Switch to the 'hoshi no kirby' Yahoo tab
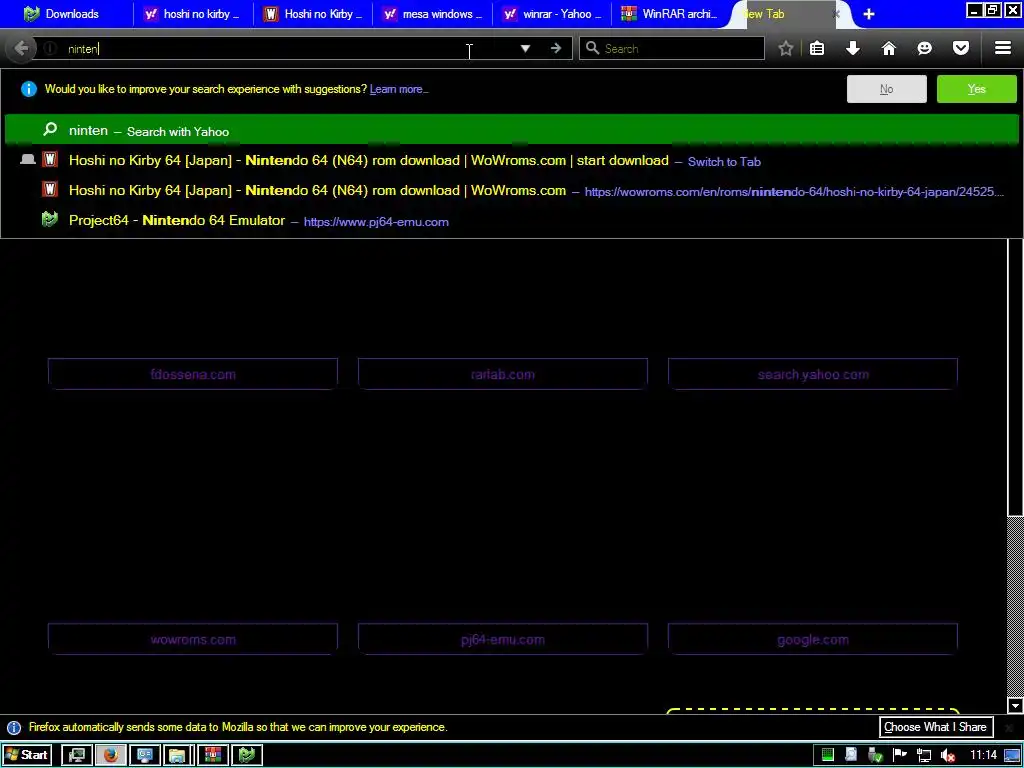The image size is (1024, 768). coord(193,14)
